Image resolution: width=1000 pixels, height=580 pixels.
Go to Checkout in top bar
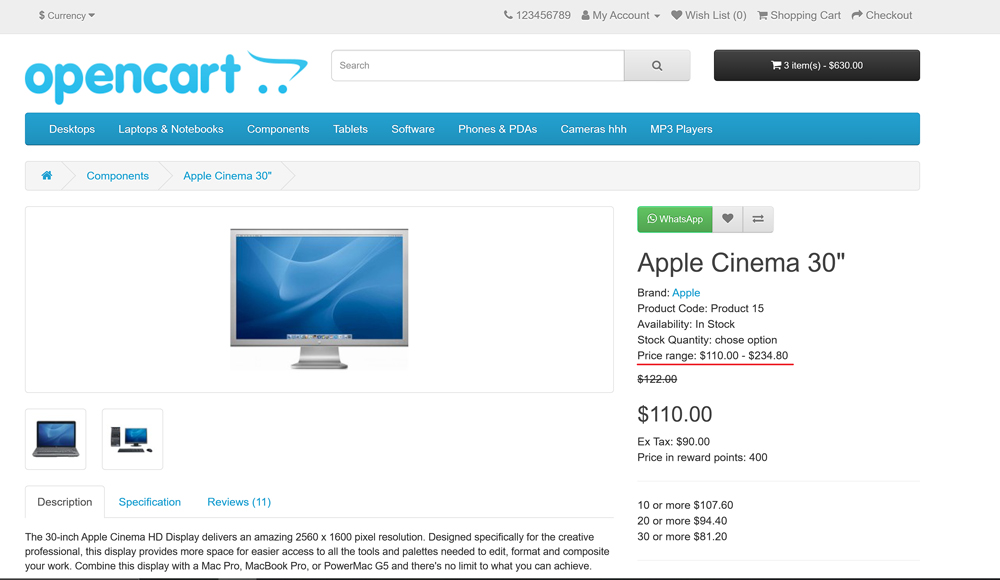coord(882,15)
